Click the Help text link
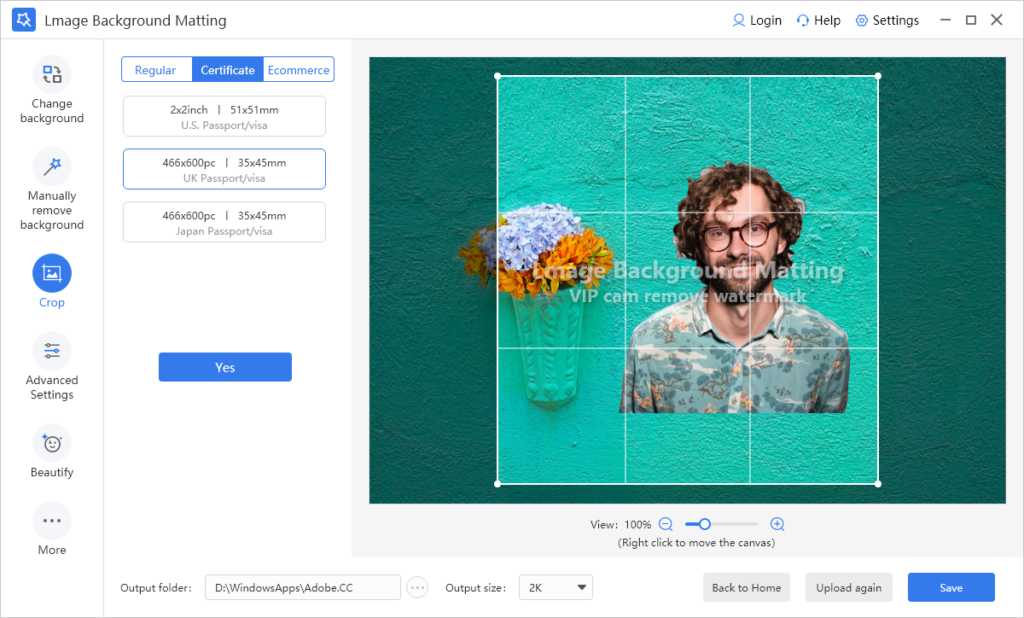This screenshot has height=618, width=1024. pyautogui.click(x=827, y=20)
